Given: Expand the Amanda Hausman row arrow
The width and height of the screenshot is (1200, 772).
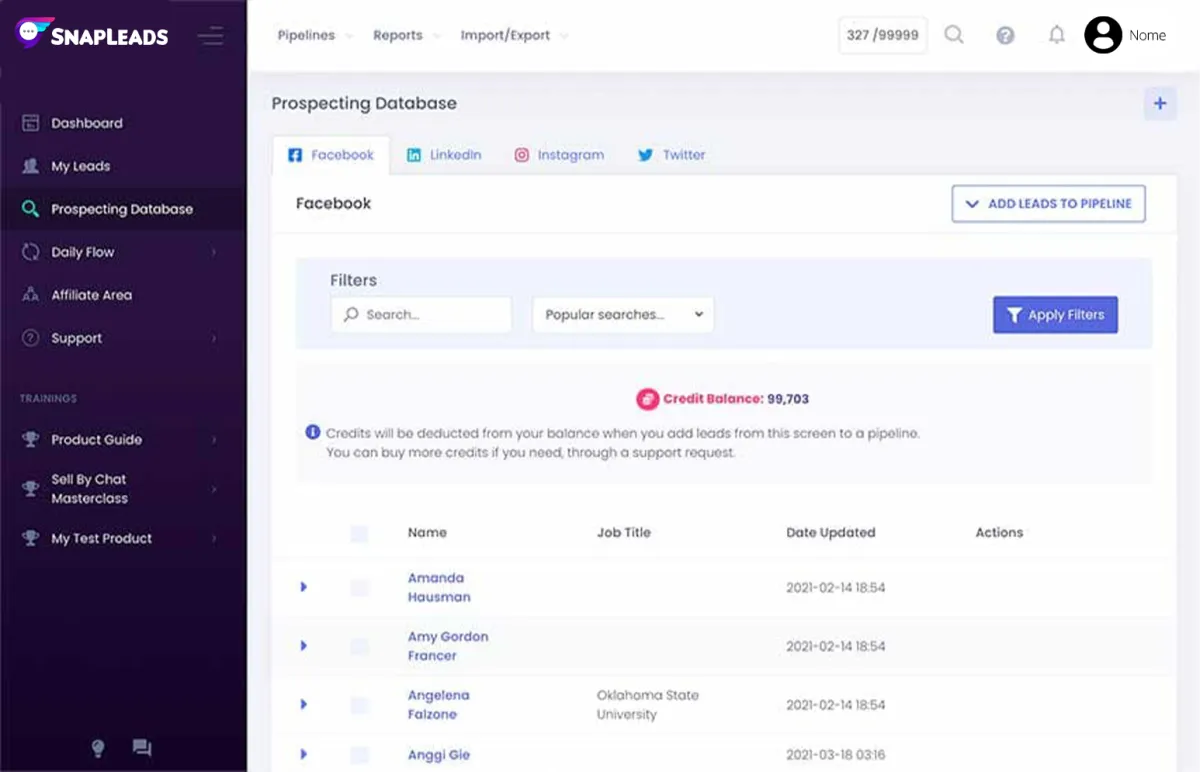Looking at the screenshot, I should 303,587.
